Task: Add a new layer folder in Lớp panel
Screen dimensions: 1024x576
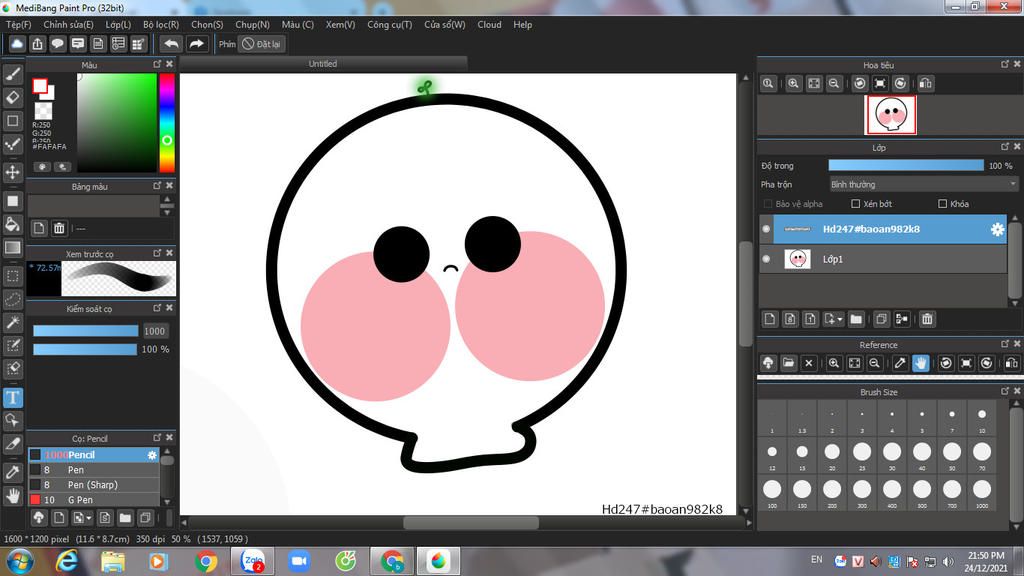Action: tap(856, 319)
